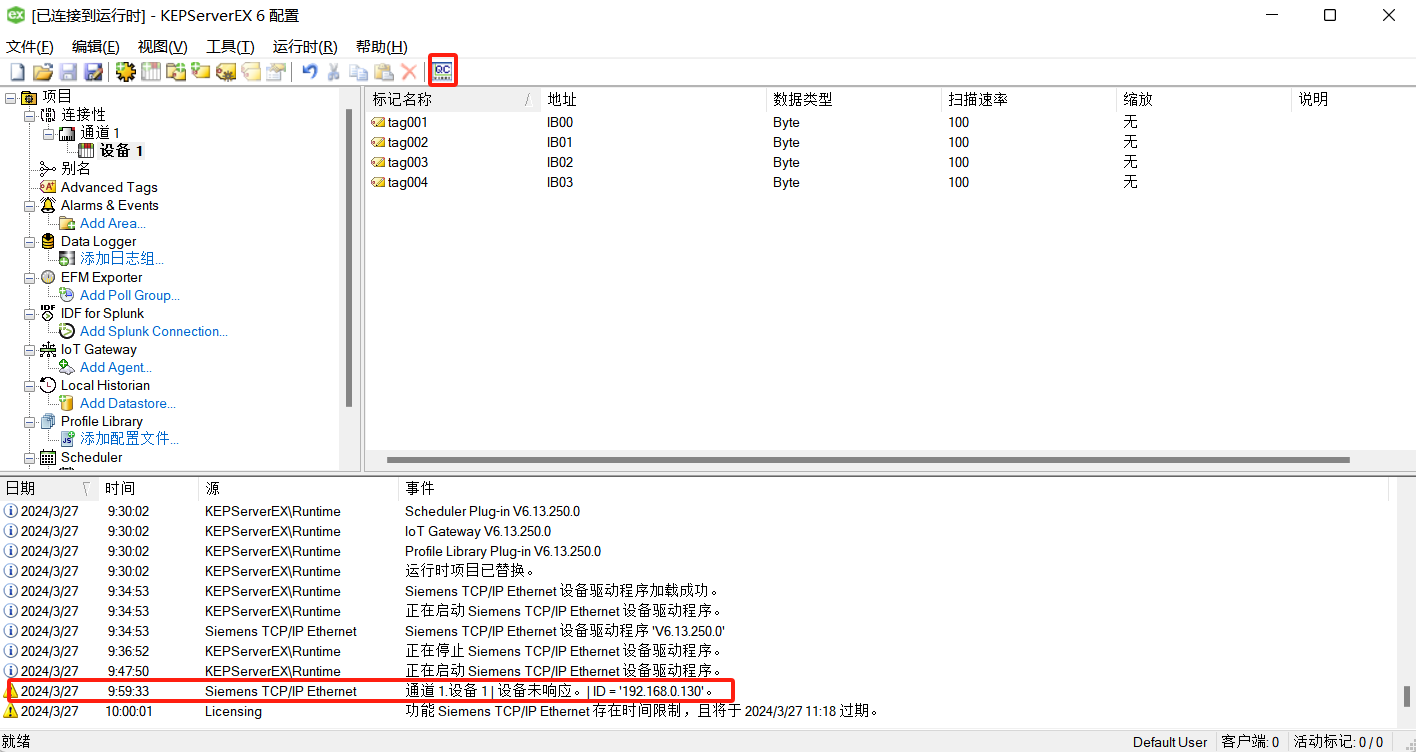Copy the selection with the copy icon
This screenshot has width=1416, height=752.
358,72
